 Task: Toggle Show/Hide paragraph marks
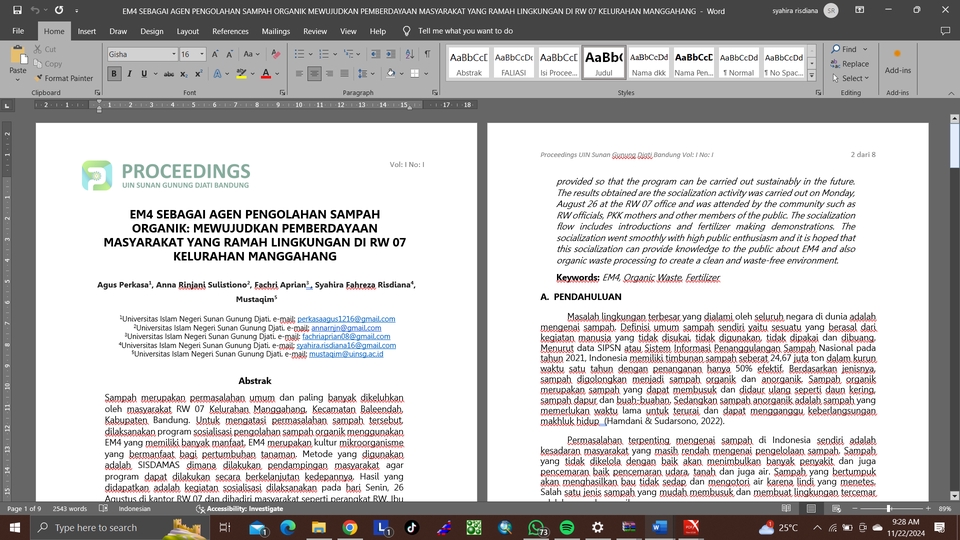point(427,54)
